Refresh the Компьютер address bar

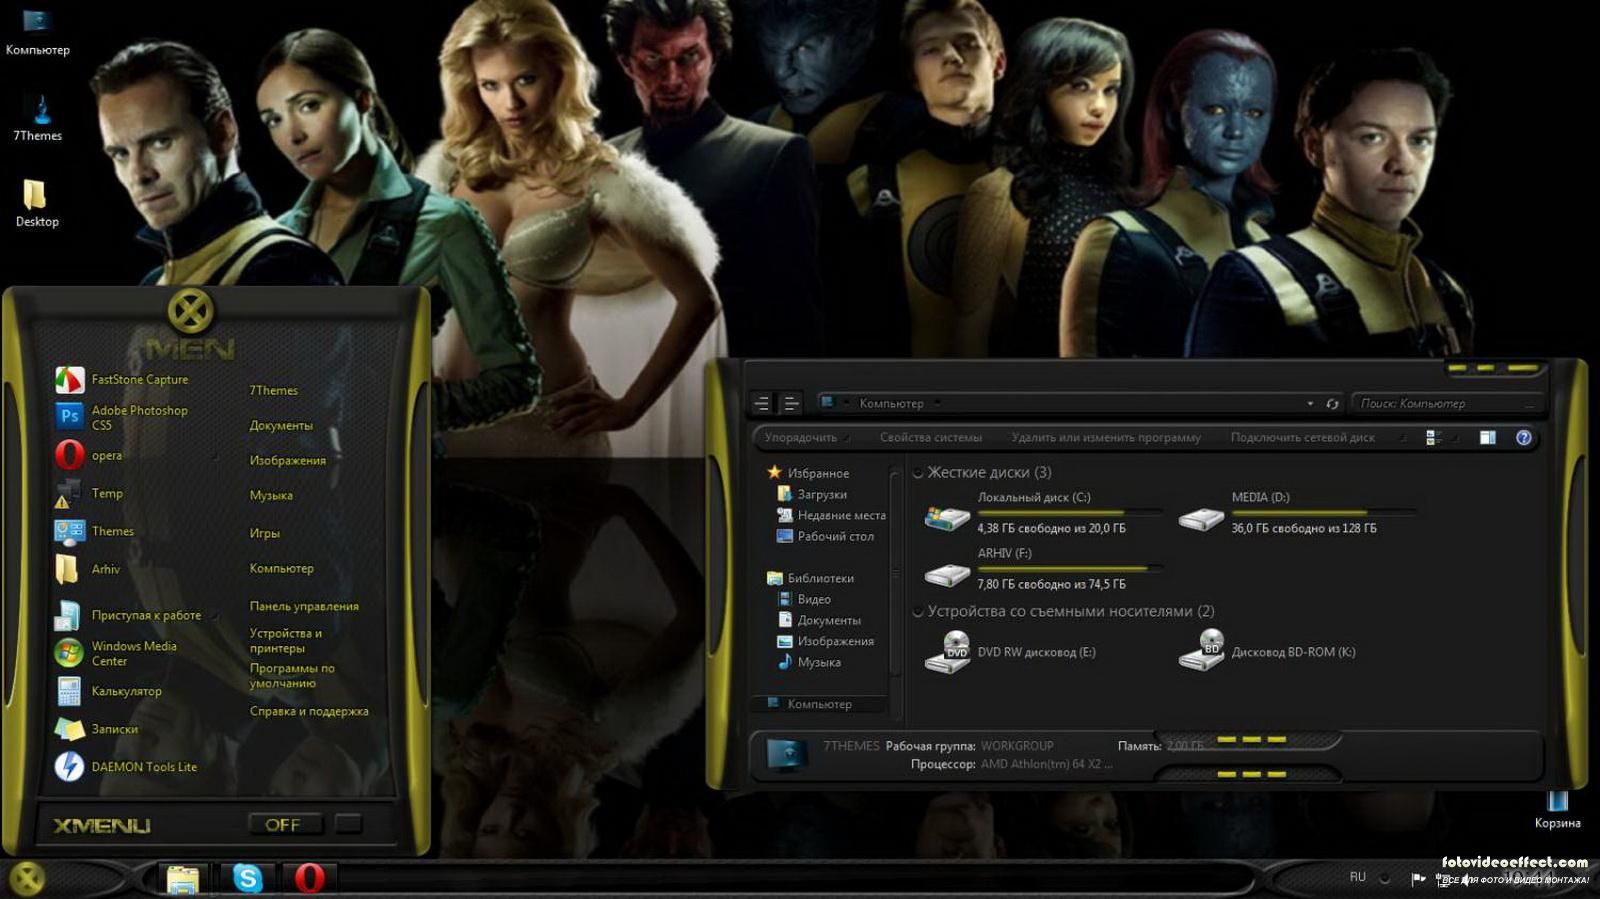[1332, 404]
